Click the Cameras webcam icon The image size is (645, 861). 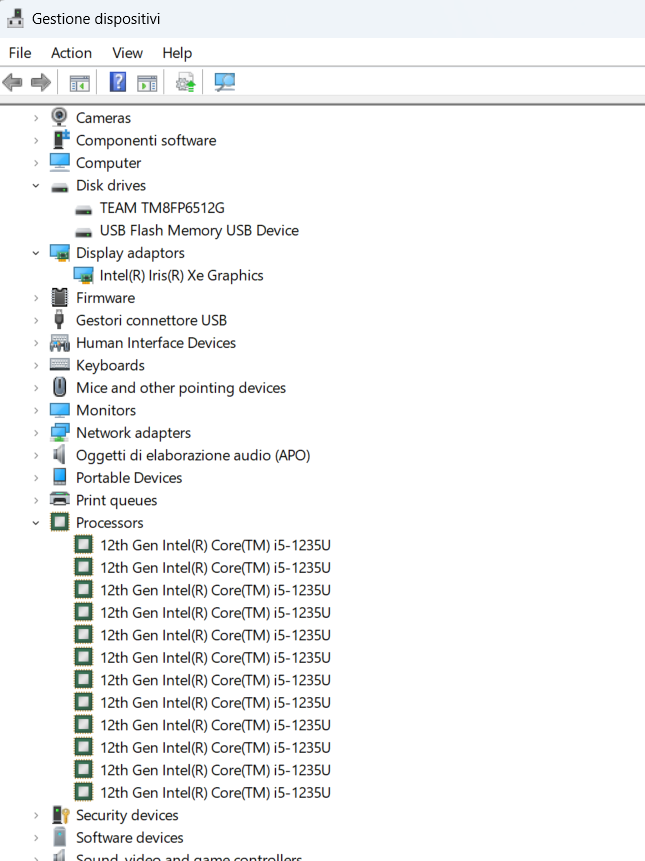click(59, 117)
